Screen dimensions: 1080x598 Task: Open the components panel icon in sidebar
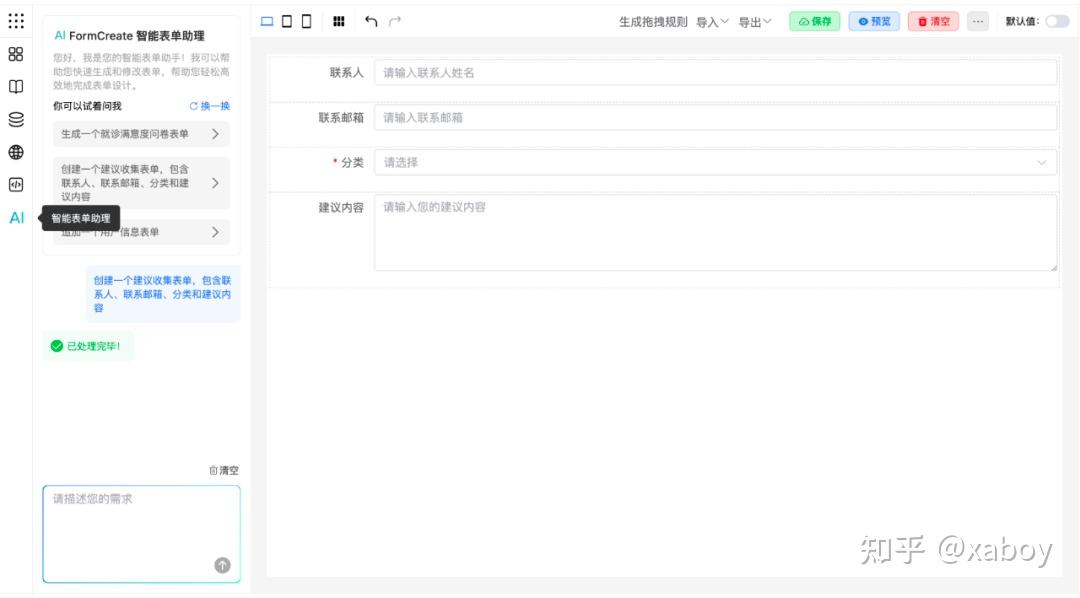click(x=15, y=56)
